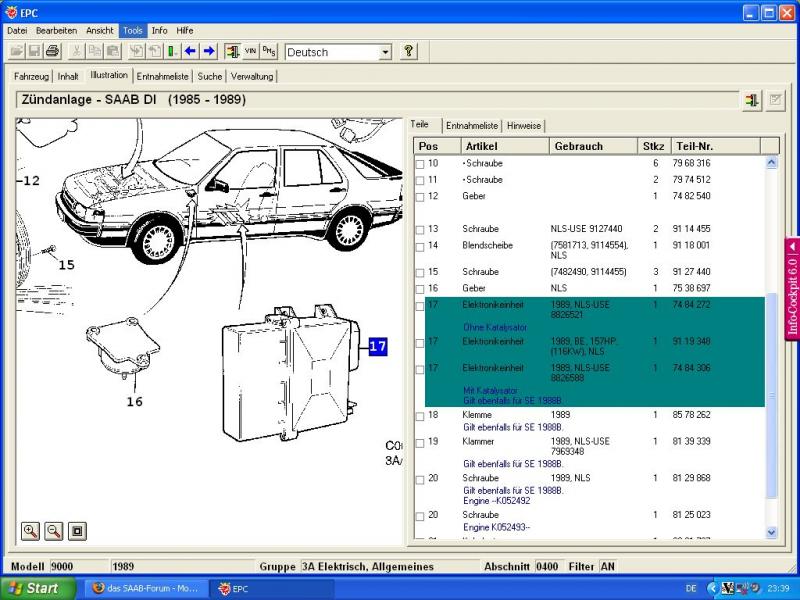800x600 pixels.
Task: Toggle the colored filter icon in the toolbar
Action: pyautogui.click(x=232, y=51)
